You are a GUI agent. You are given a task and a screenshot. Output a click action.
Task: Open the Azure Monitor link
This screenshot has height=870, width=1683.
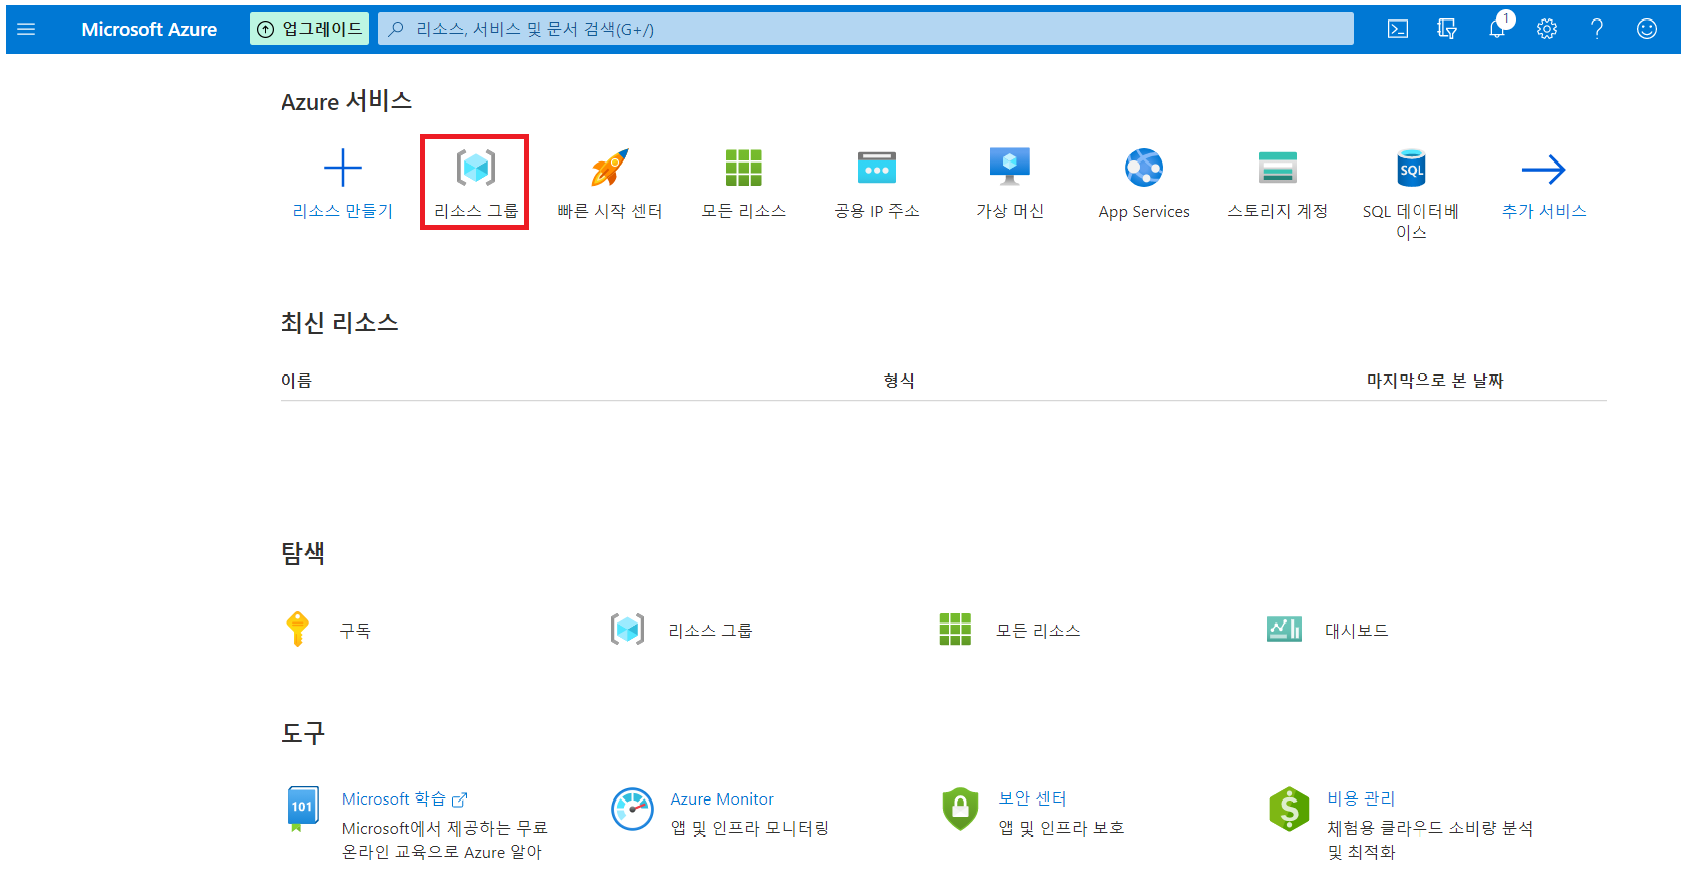(x=722, y=799)
